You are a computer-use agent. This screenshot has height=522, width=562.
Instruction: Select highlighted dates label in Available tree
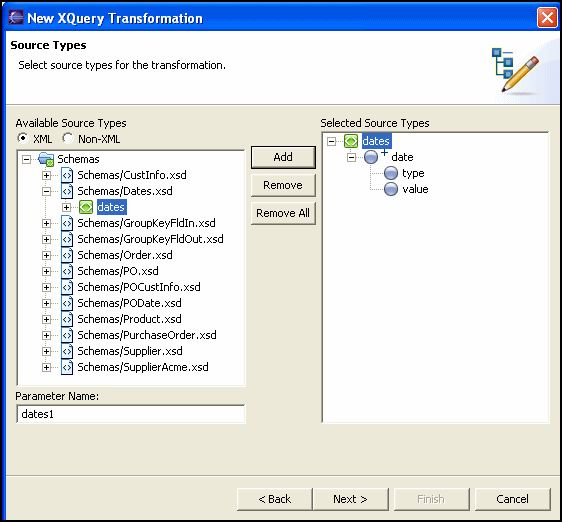111,207
